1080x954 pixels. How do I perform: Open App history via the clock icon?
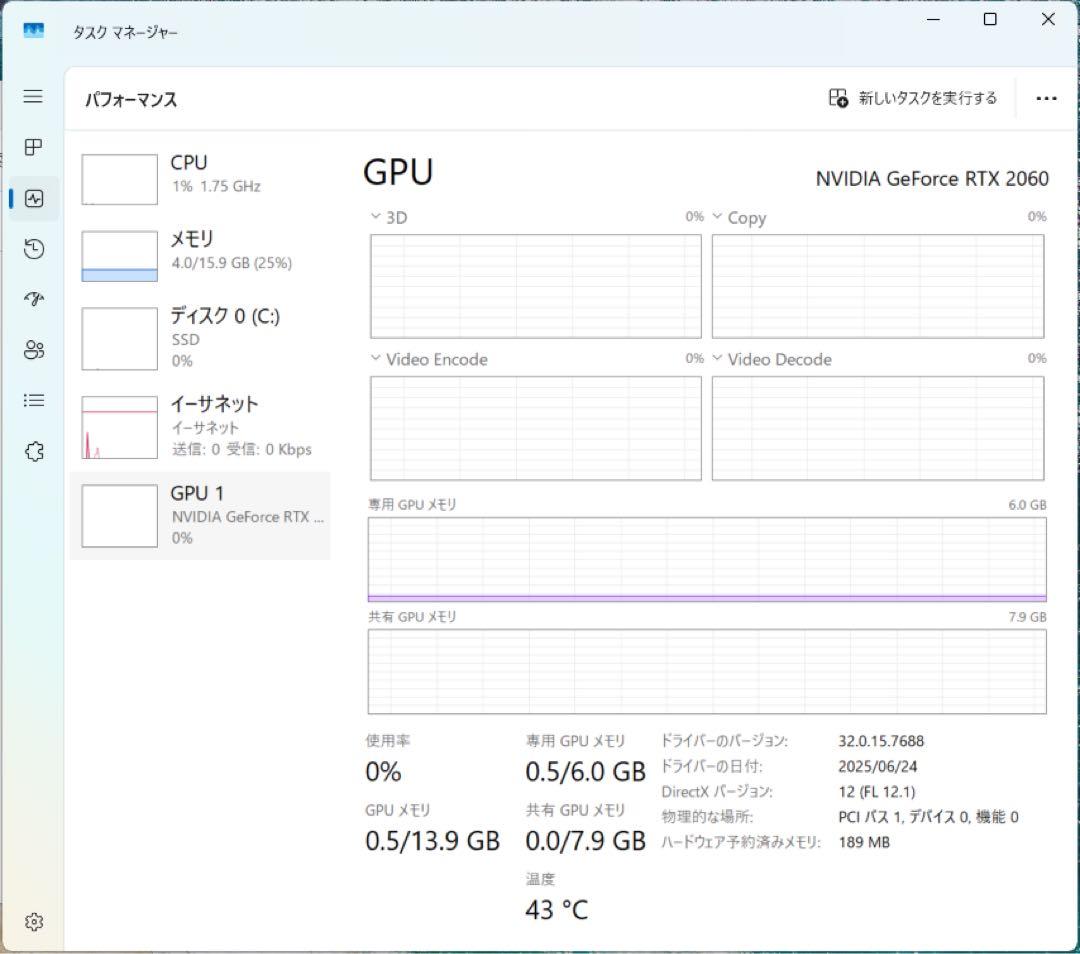34,248
